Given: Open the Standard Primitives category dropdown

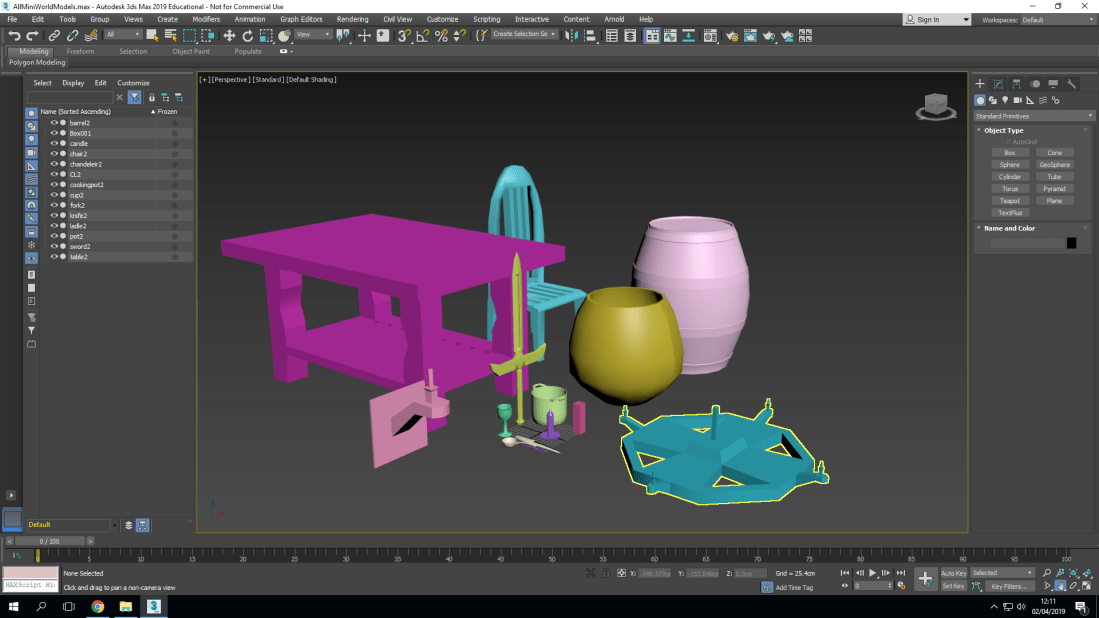Looking at the screenshot, I should coord(1033,115).
